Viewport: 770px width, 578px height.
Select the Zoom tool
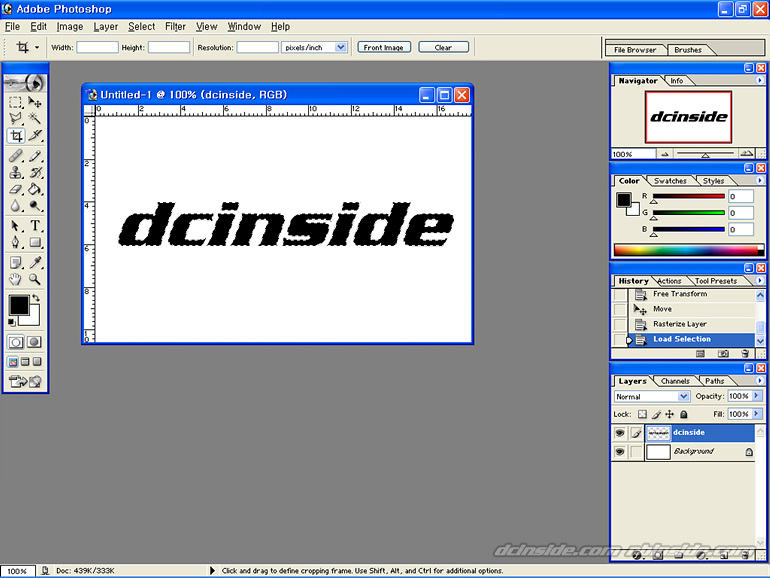34,279
